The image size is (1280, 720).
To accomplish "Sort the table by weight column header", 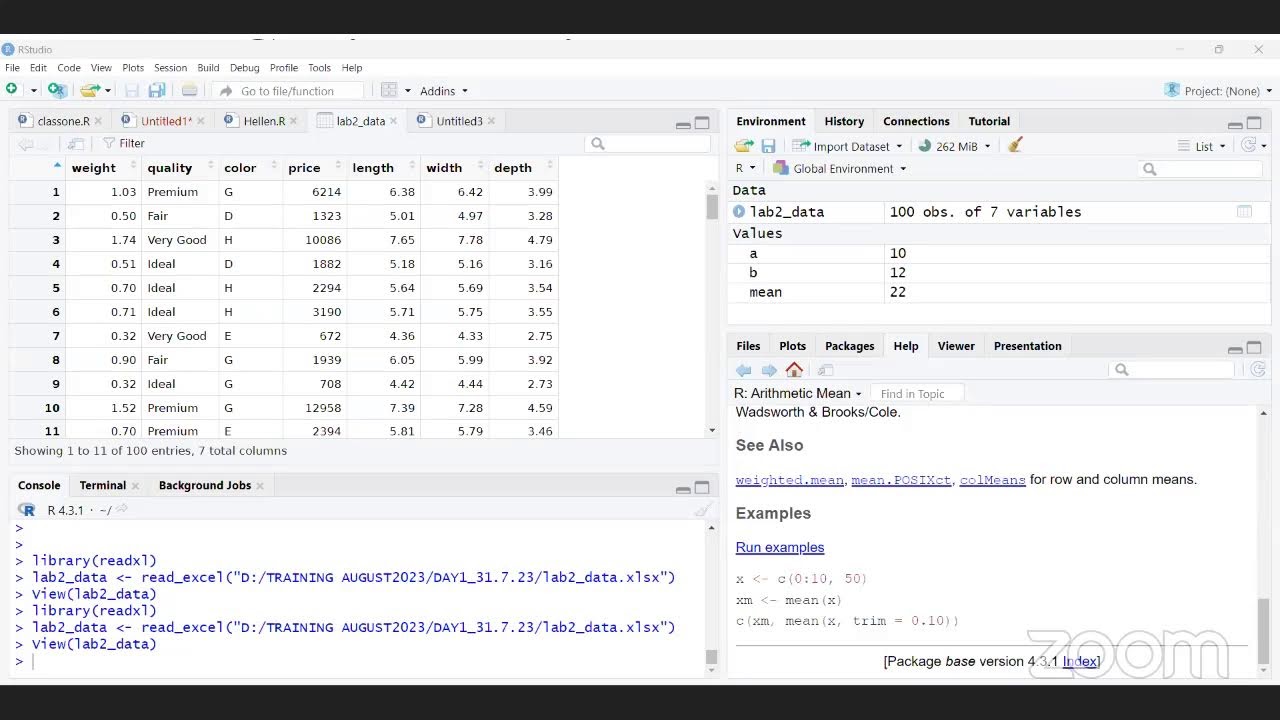I will (103, 168).
